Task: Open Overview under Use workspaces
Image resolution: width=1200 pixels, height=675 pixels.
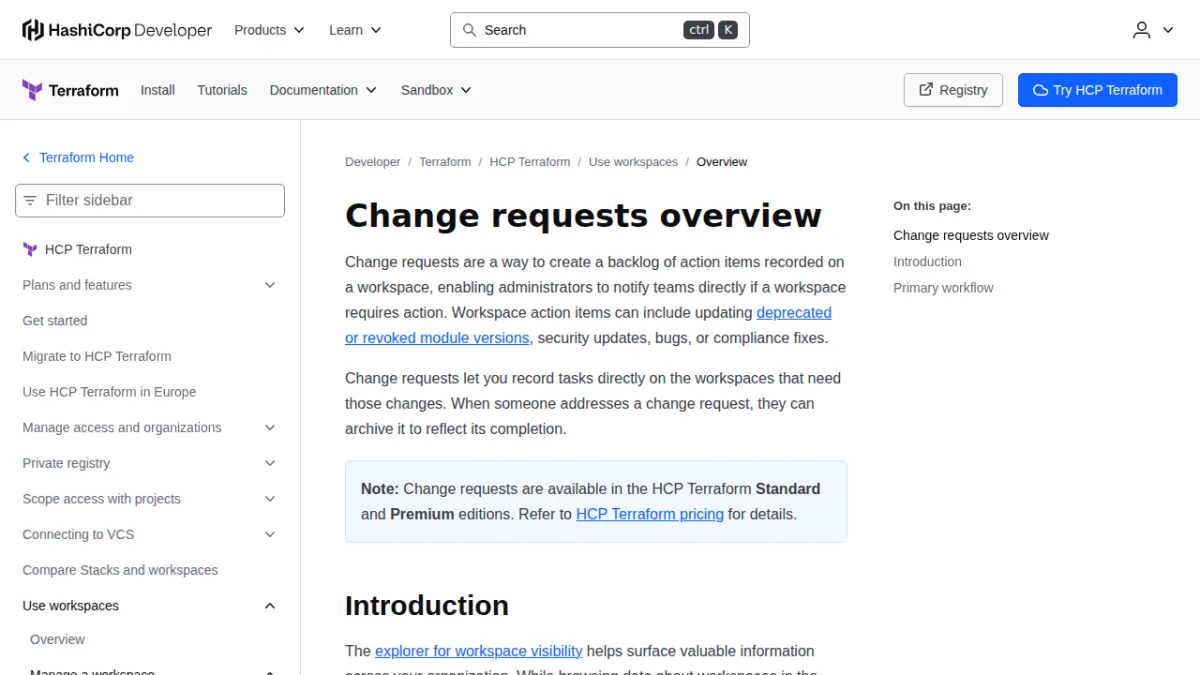Action: 57,640
